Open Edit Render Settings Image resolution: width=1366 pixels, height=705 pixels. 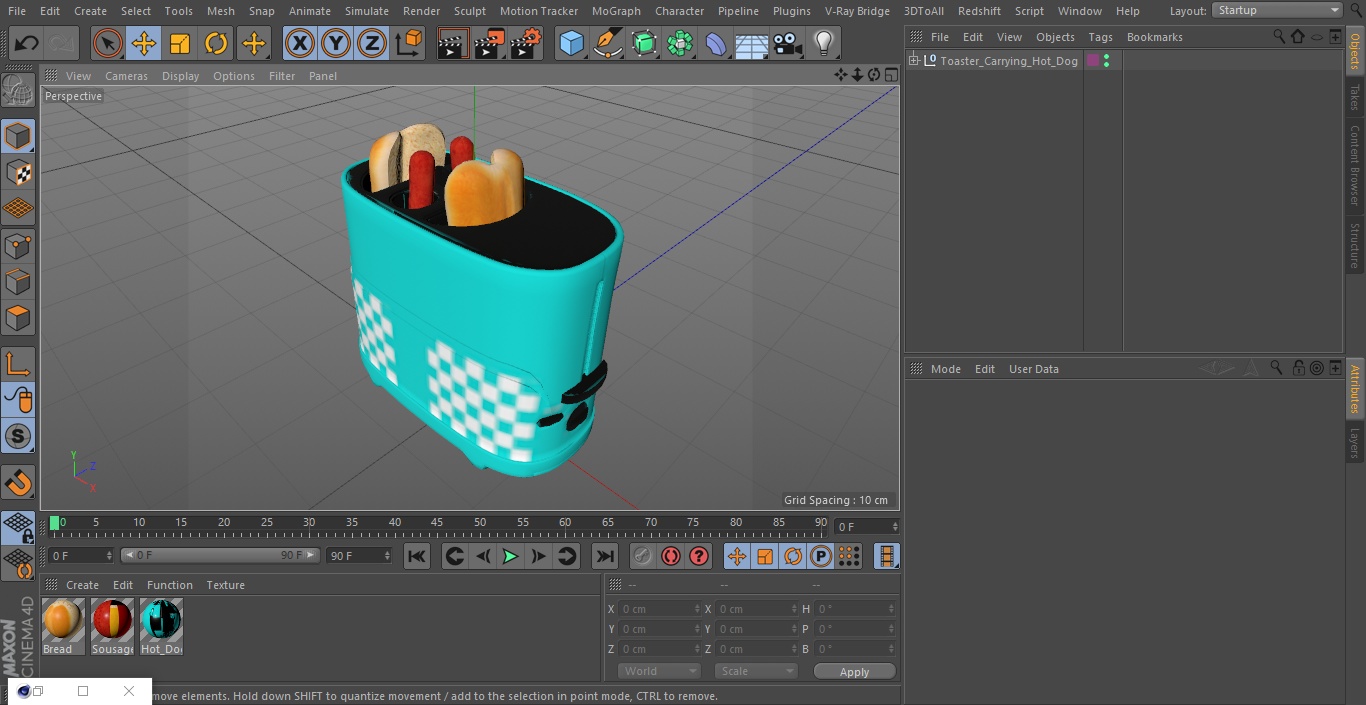click(x=526, y=43)
